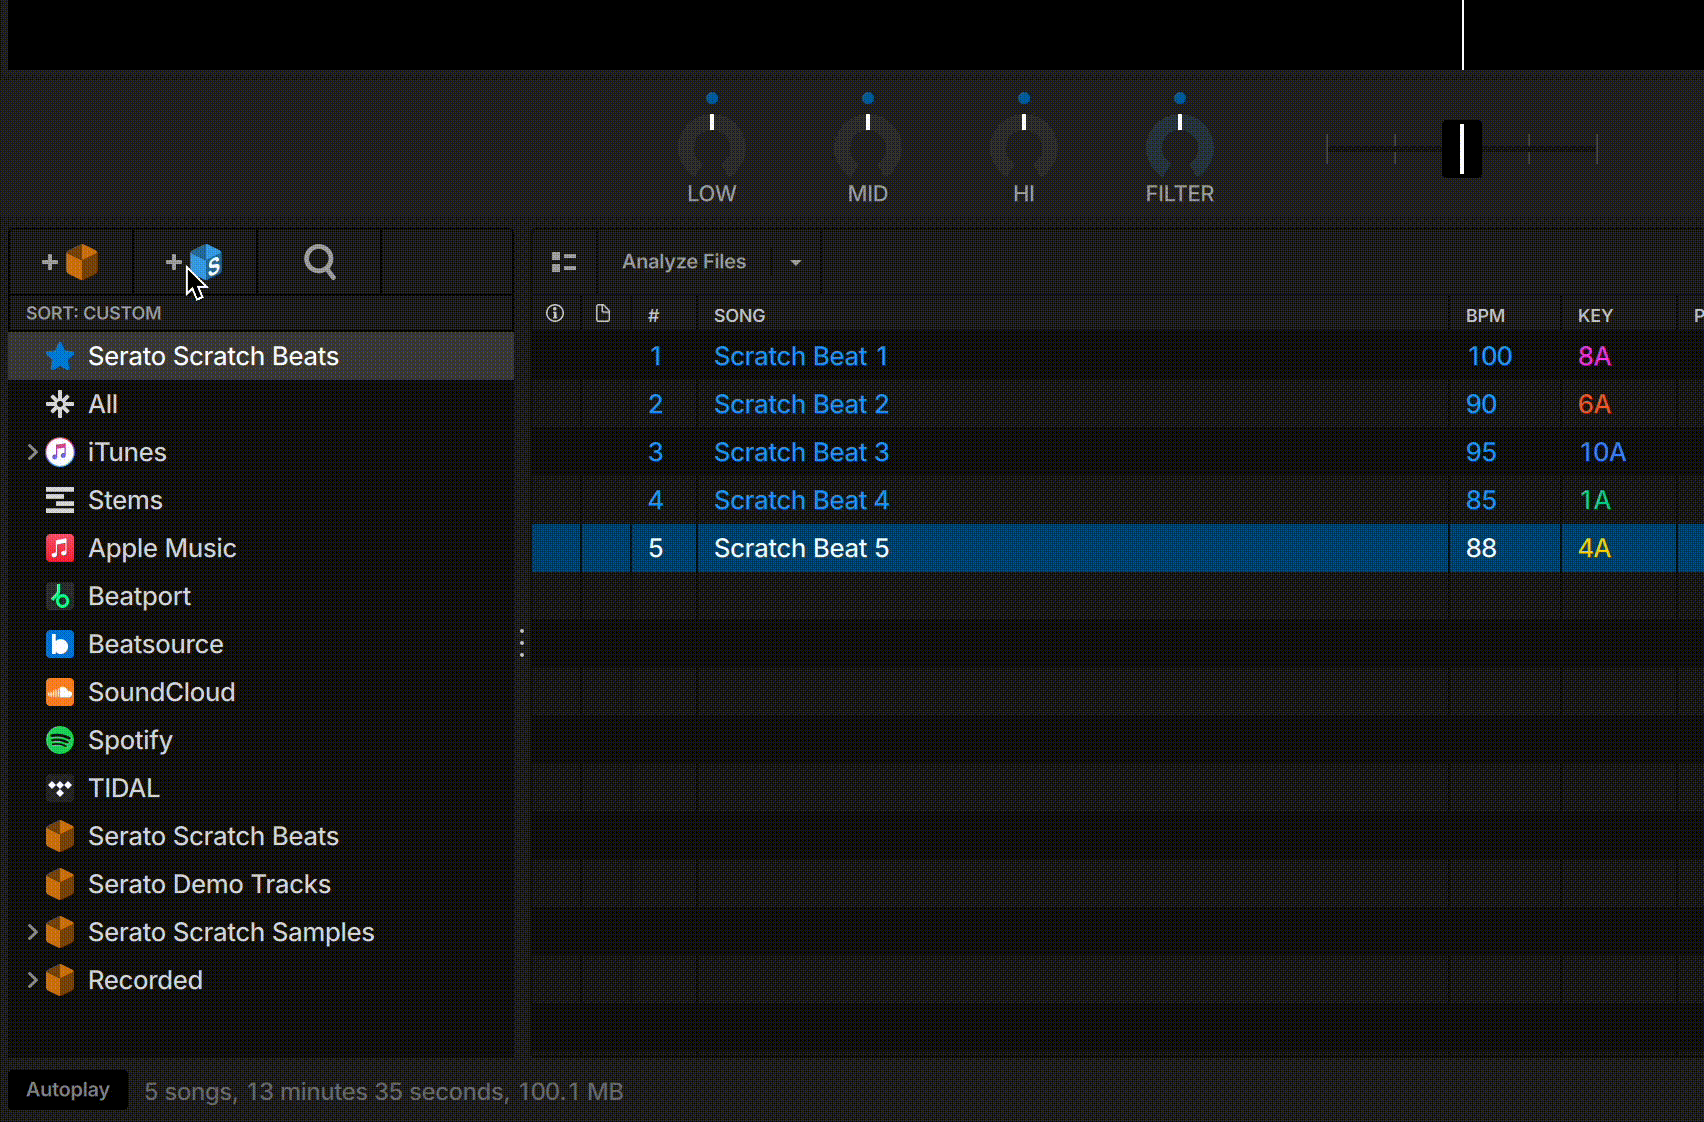
Task: Click the panel divider handle dots
Action: pyautogui.click(x=522, y=643)
